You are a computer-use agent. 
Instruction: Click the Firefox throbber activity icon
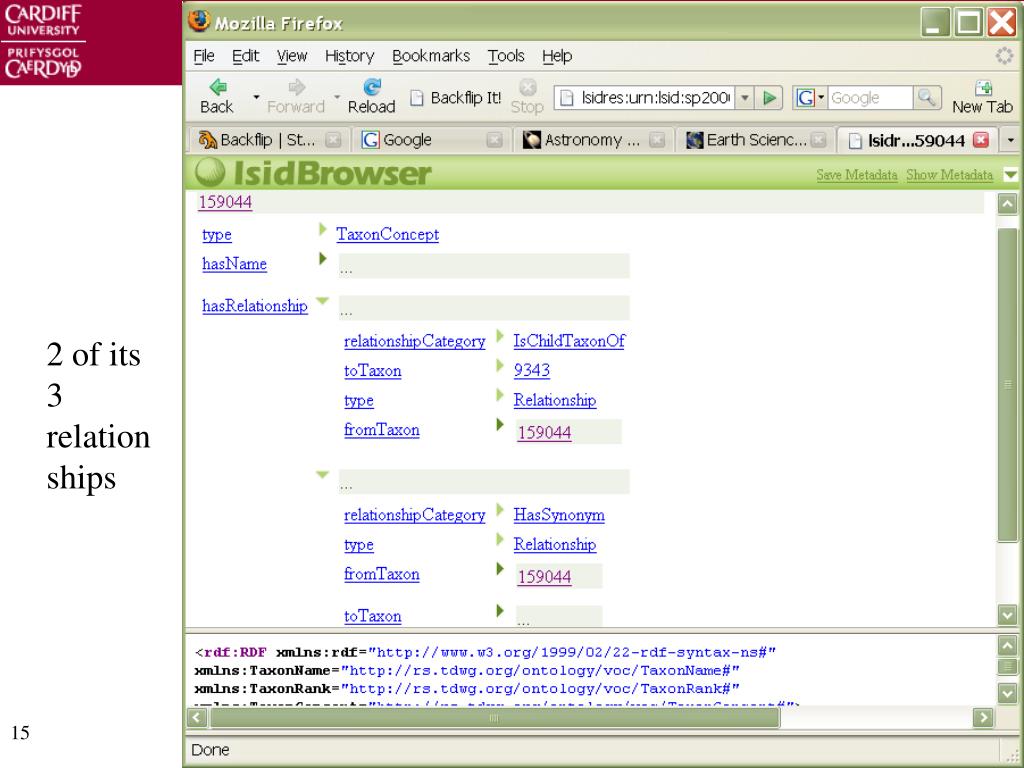[1004, 56]
